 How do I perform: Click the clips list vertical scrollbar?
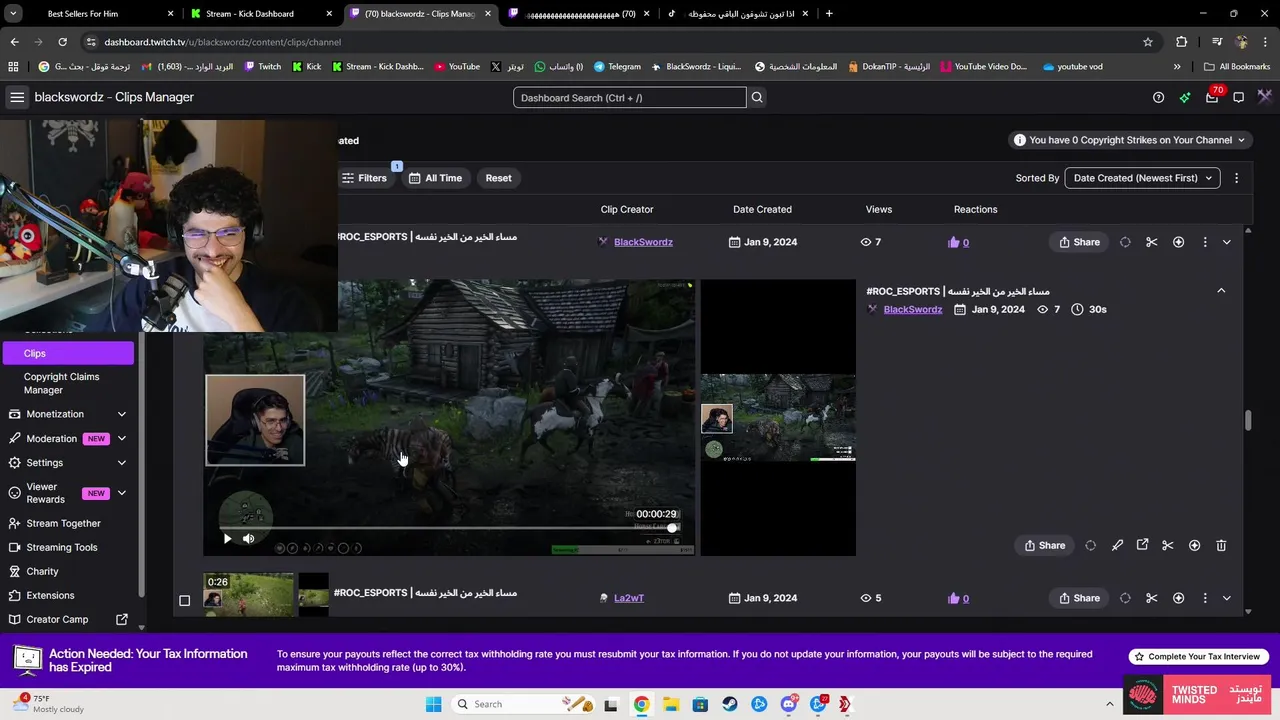(1248, 420)
